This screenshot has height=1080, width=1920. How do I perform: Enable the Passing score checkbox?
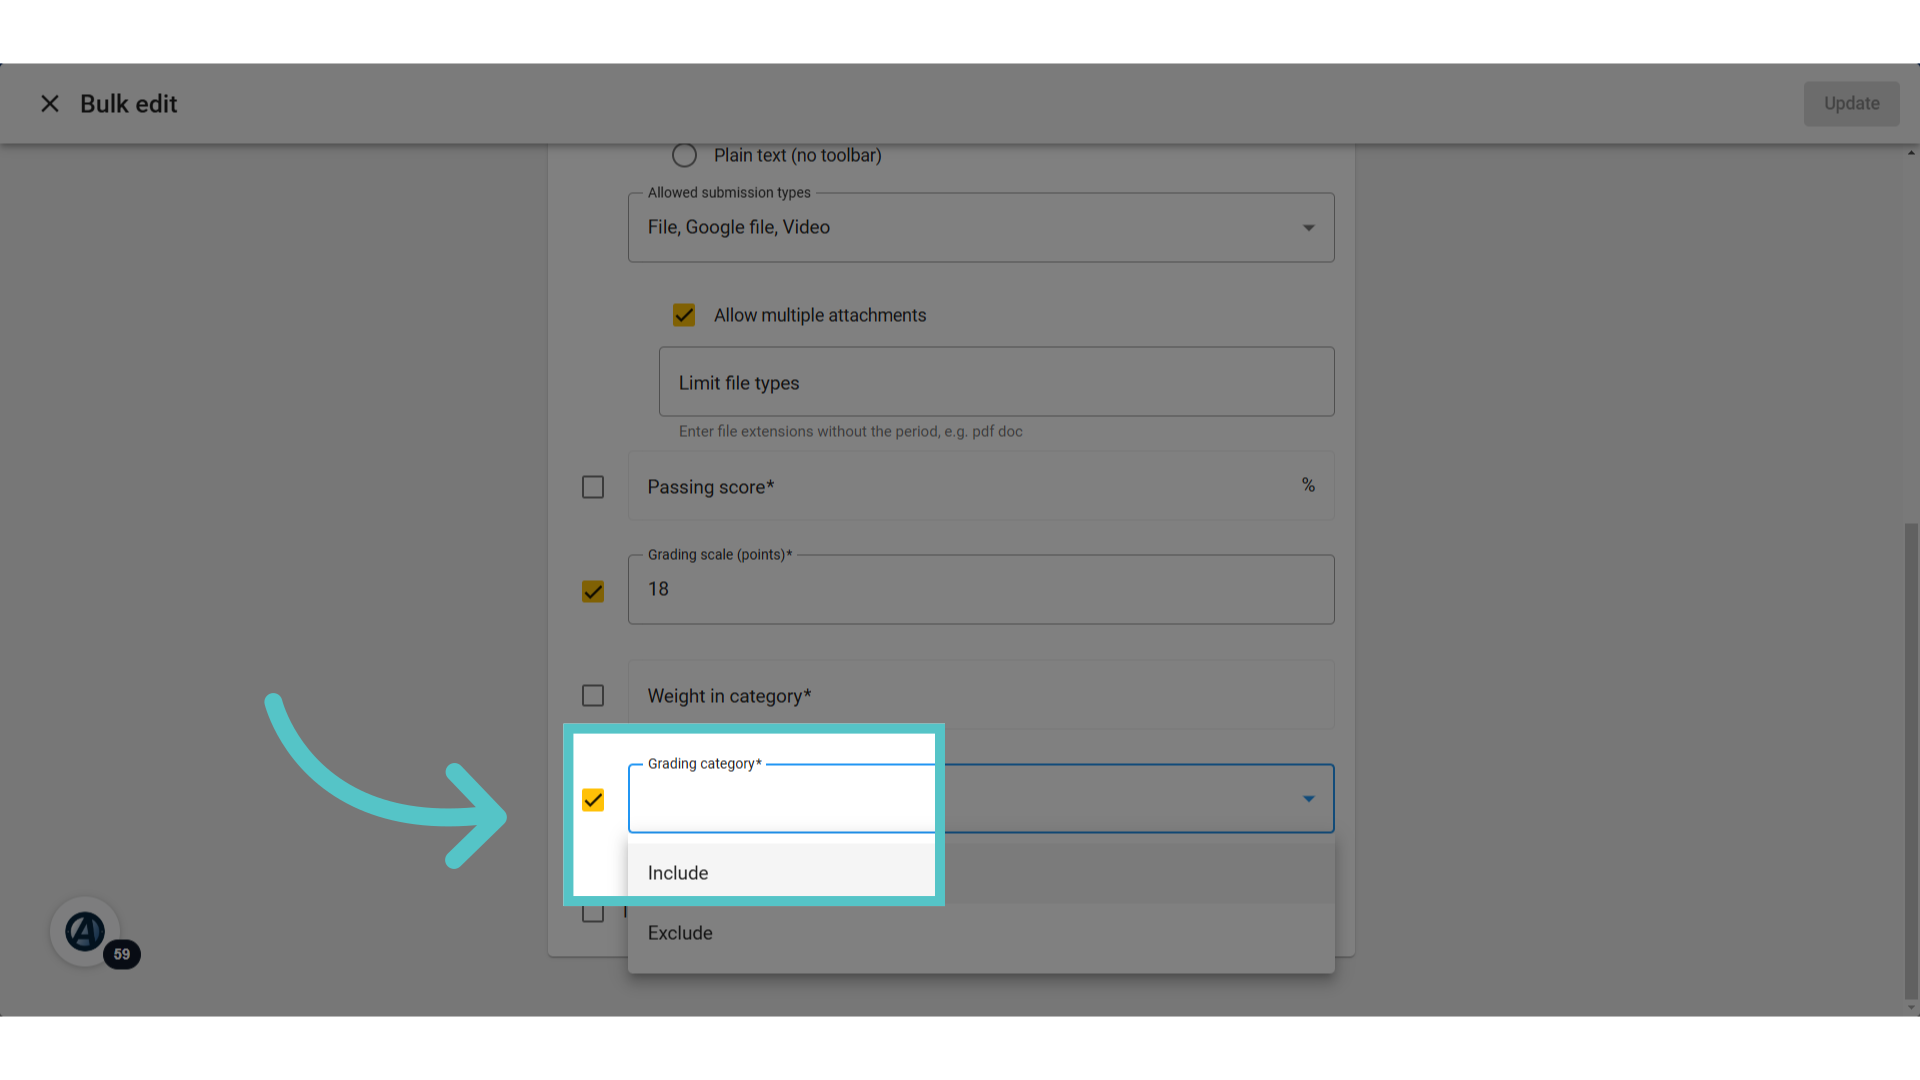pyautogui.click(x=593, y=487)
